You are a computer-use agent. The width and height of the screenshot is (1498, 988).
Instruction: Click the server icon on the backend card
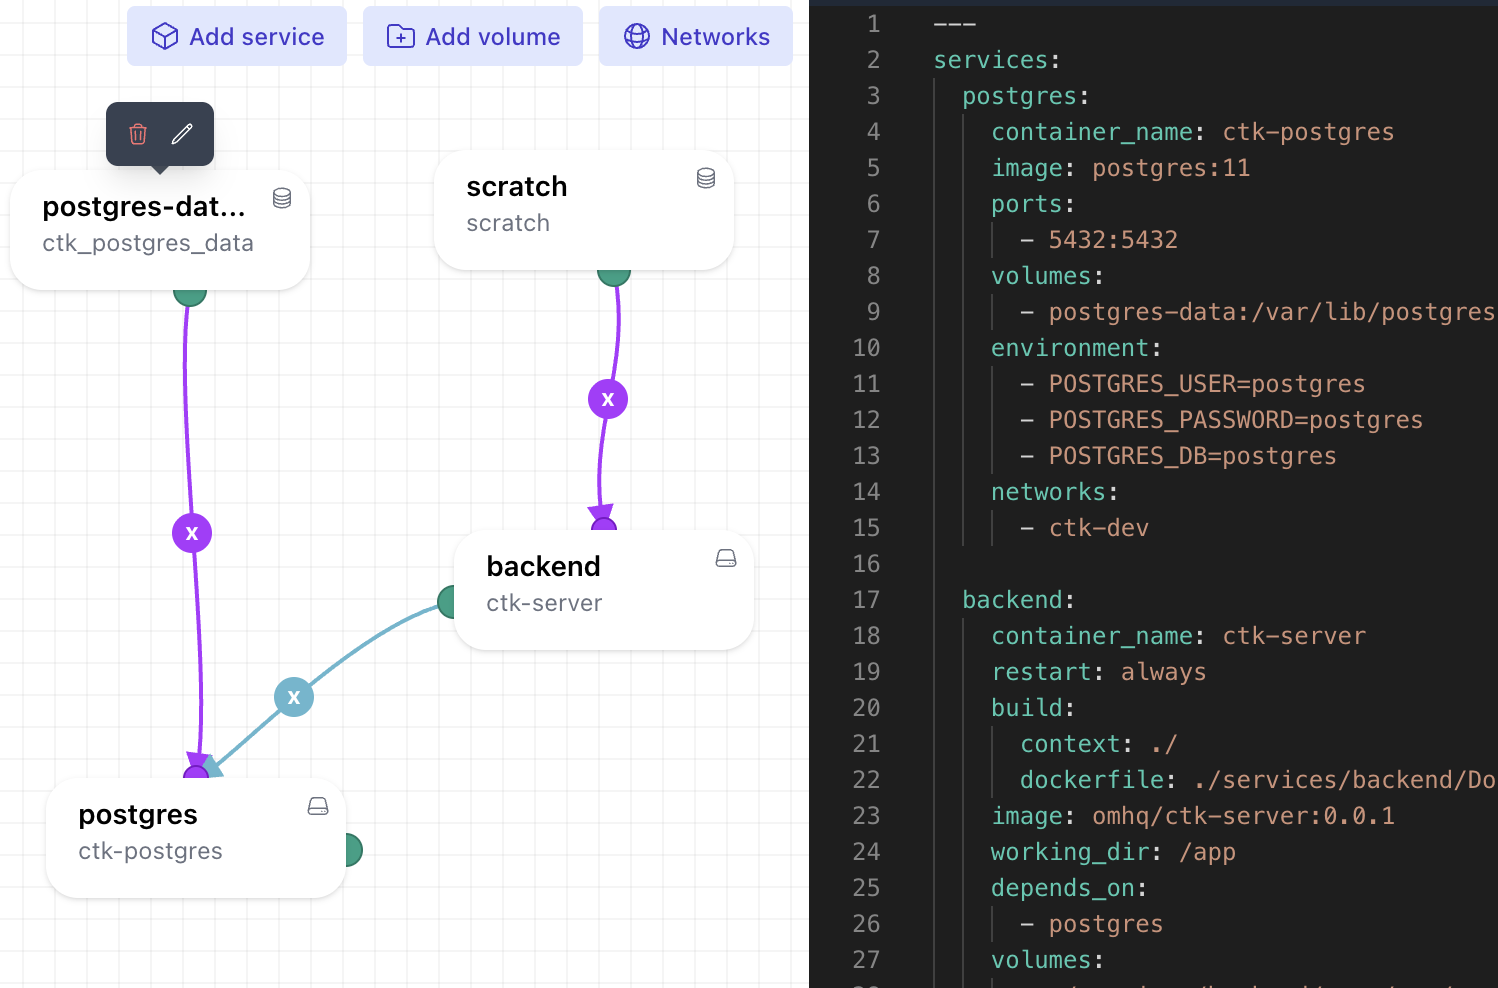tap(725, 557)
